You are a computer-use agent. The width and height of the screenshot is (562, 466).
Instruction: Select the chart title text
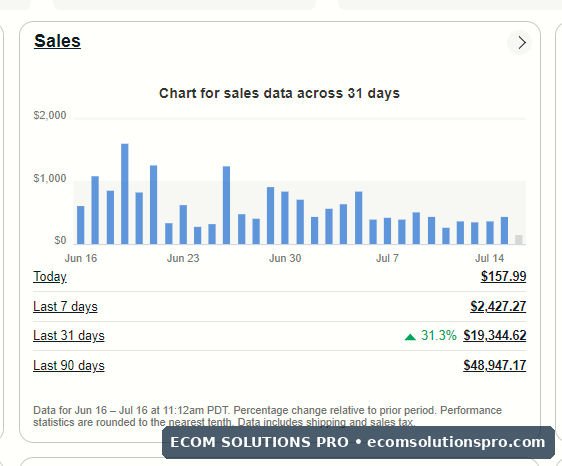[279, 93]
